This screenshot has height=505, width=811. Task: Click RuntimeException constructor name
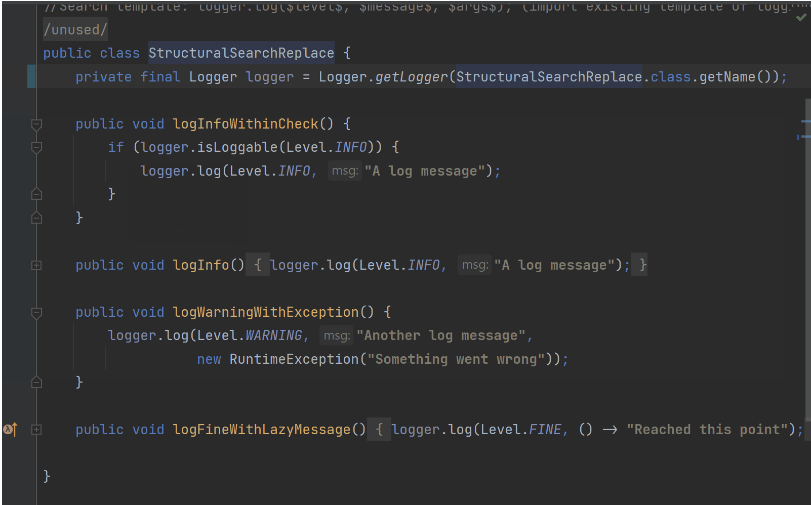point(294,360)
